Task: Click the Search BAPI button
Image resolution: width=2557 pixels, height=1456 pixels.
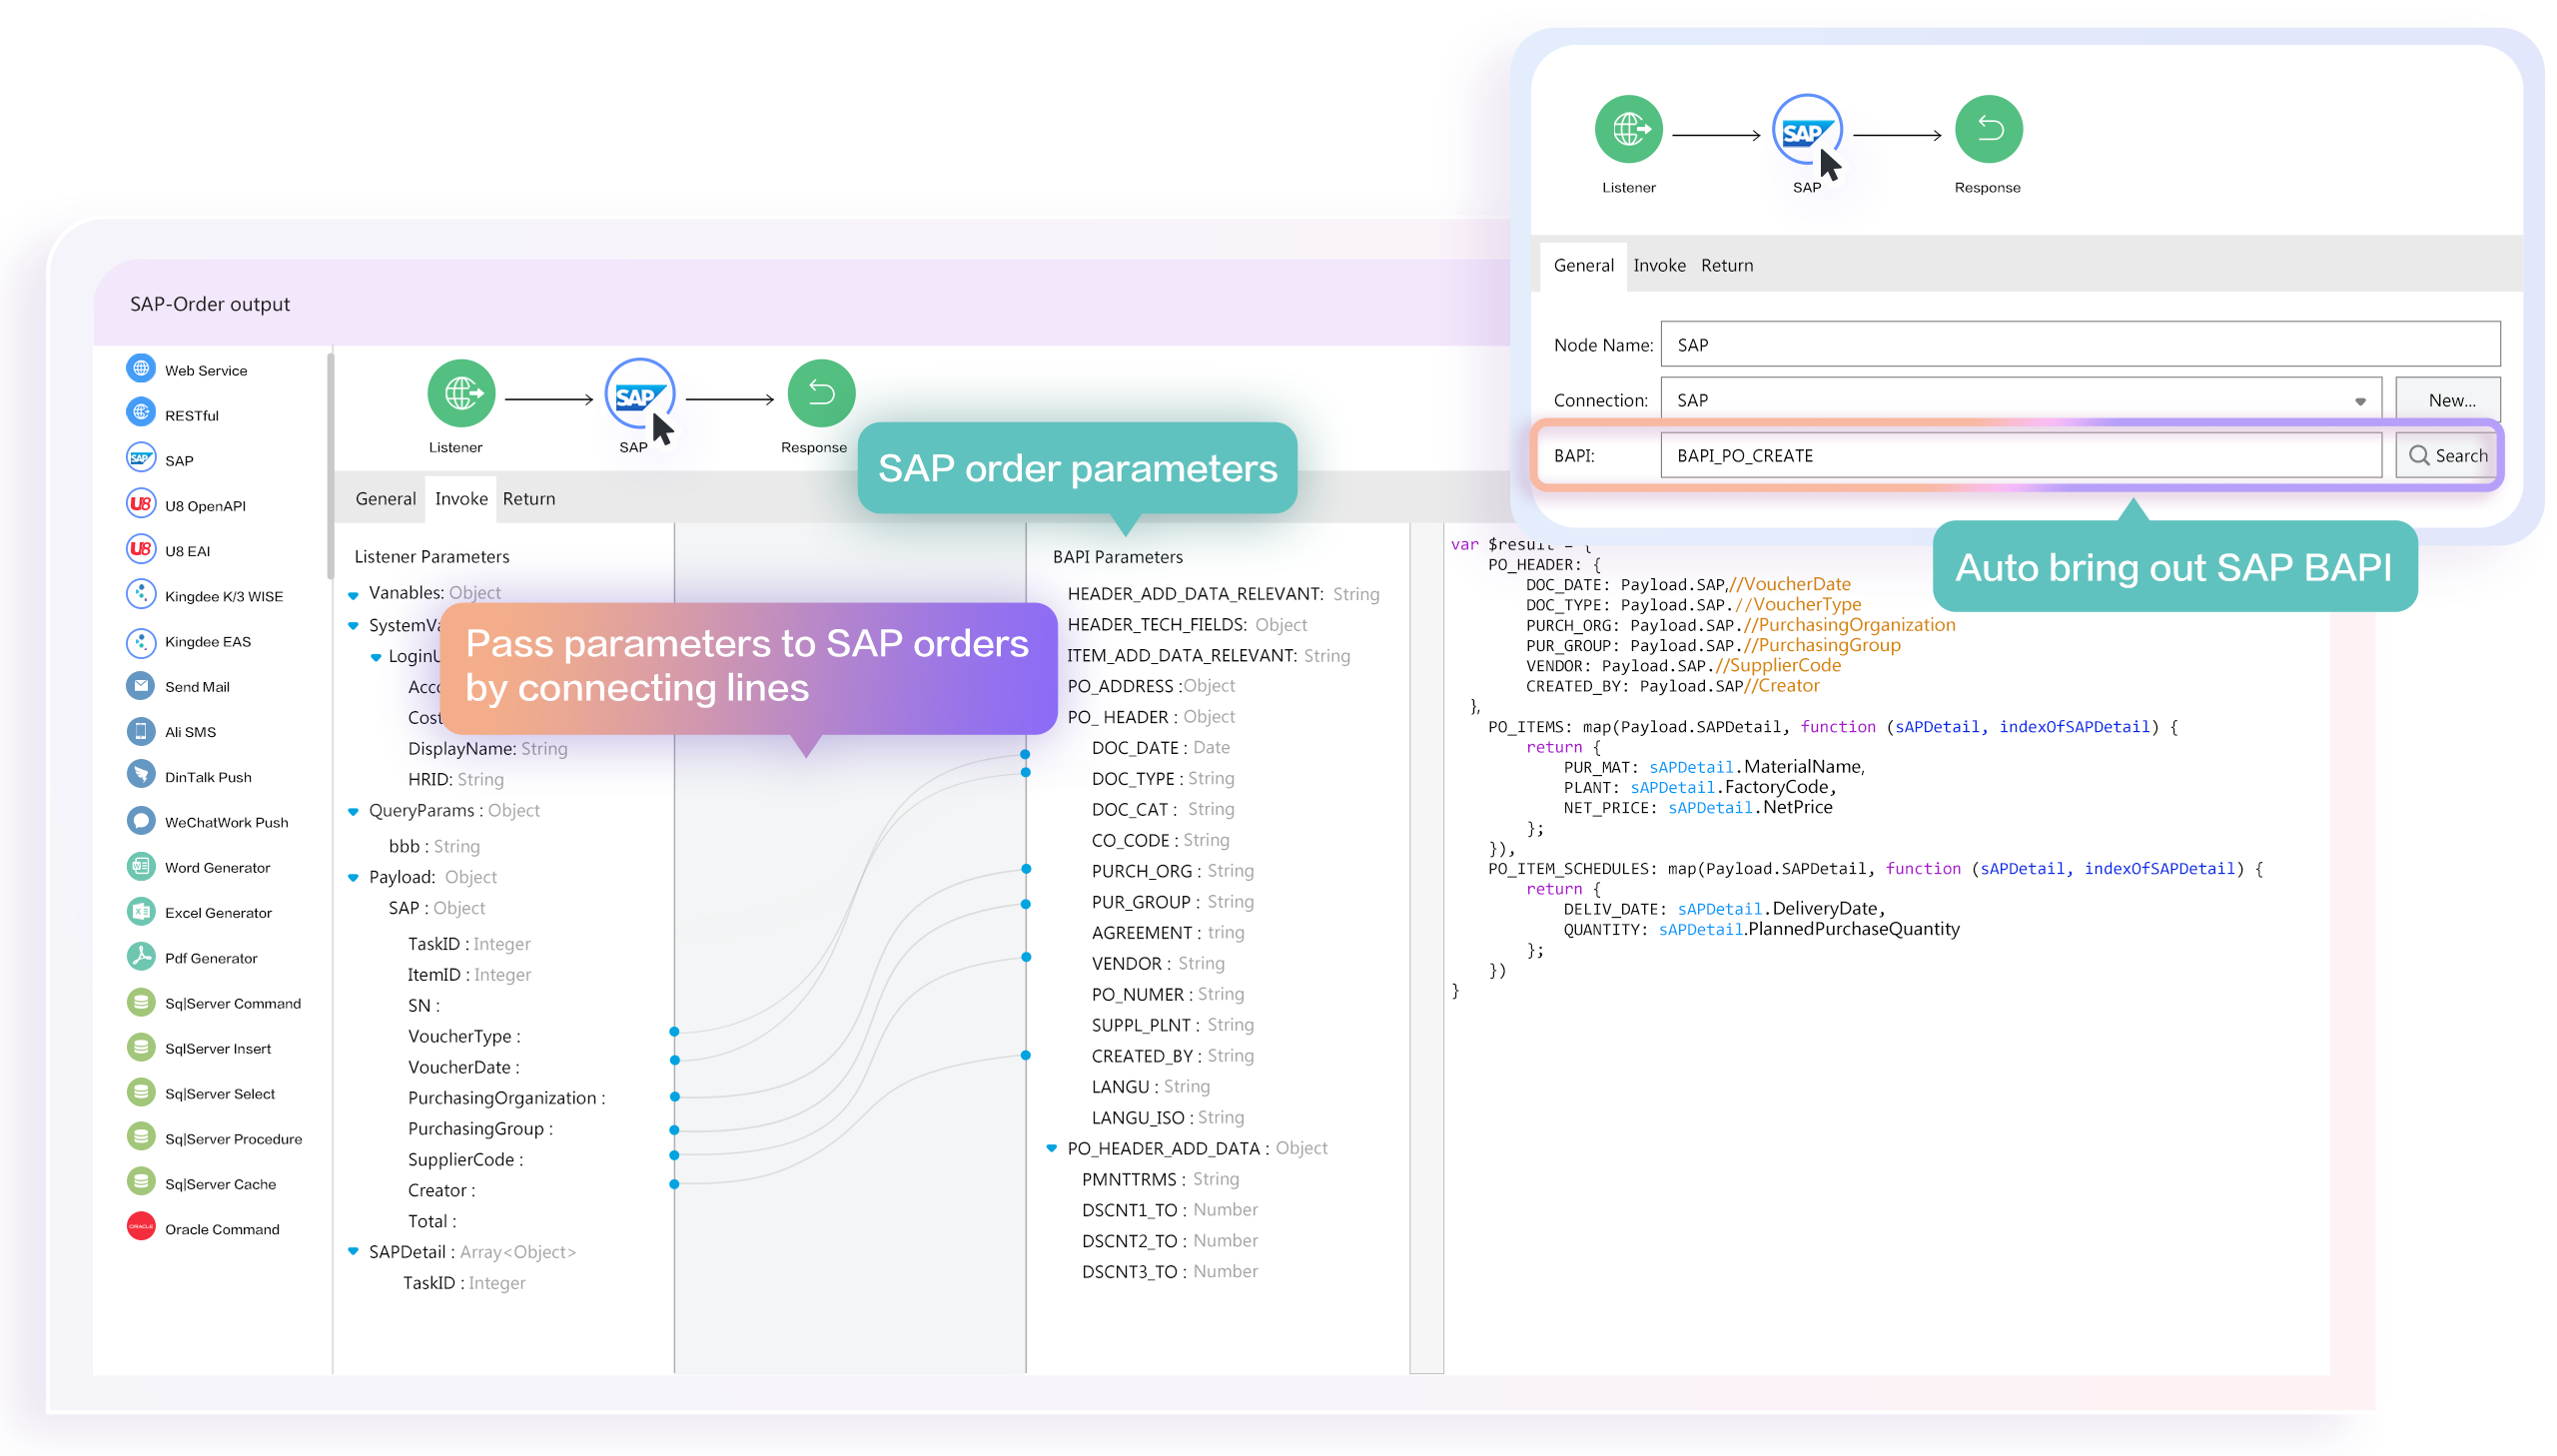Action: click(x=2447, y=455)
